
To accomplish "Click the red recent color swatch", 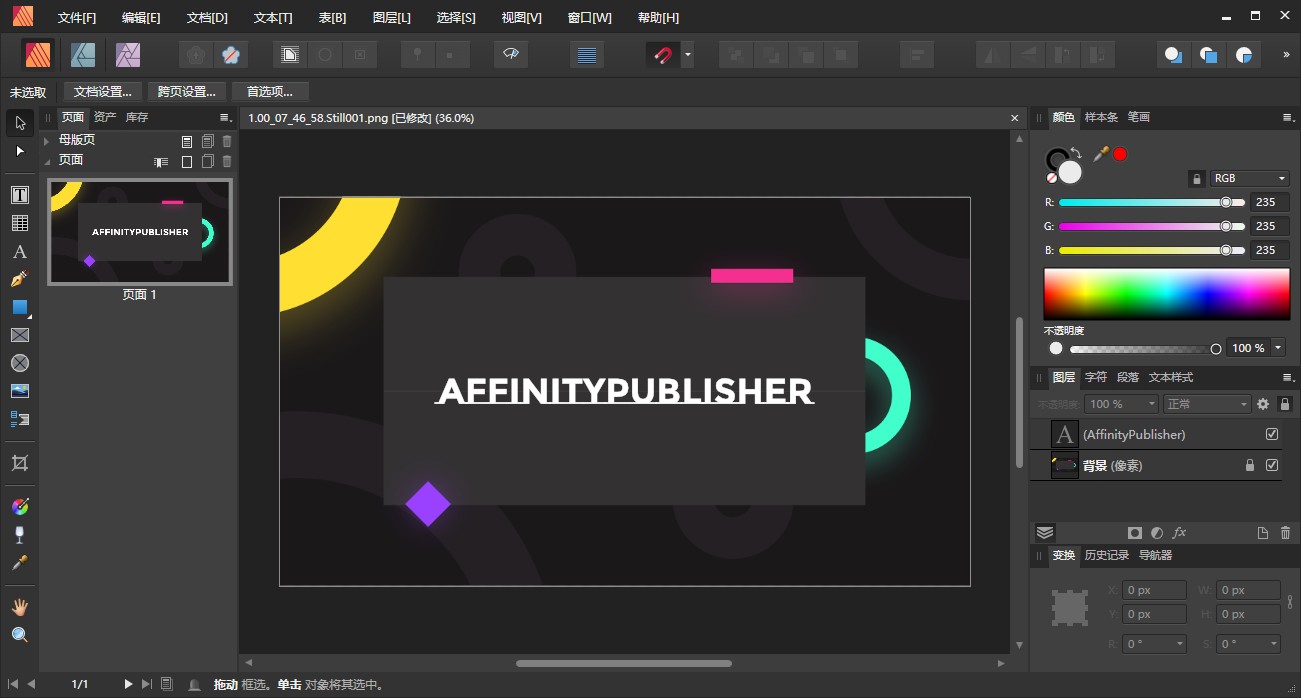I will [1120, 154].
